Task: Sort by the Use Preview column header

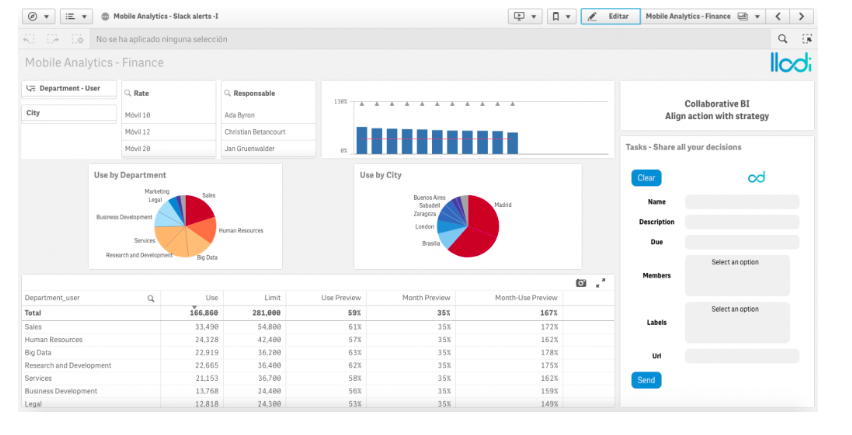Action: tap(341, 298)
